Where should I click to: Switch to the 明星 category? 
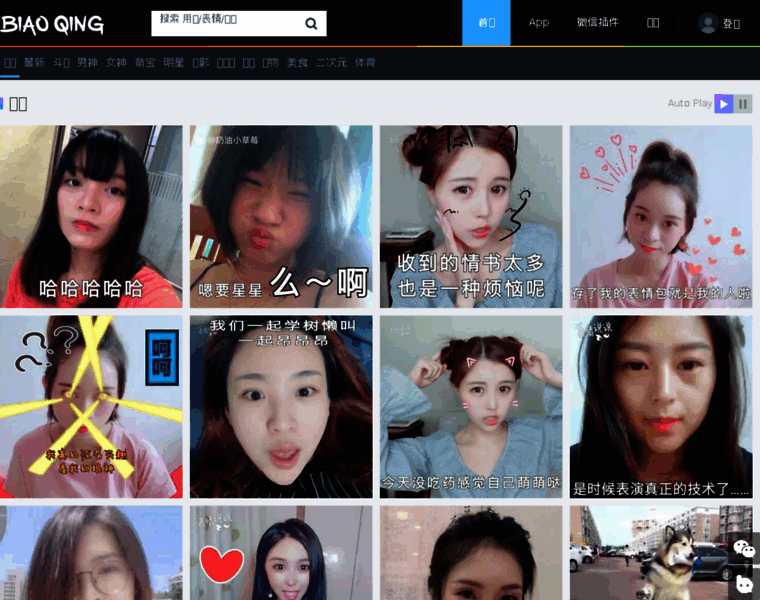click(174, 63)
